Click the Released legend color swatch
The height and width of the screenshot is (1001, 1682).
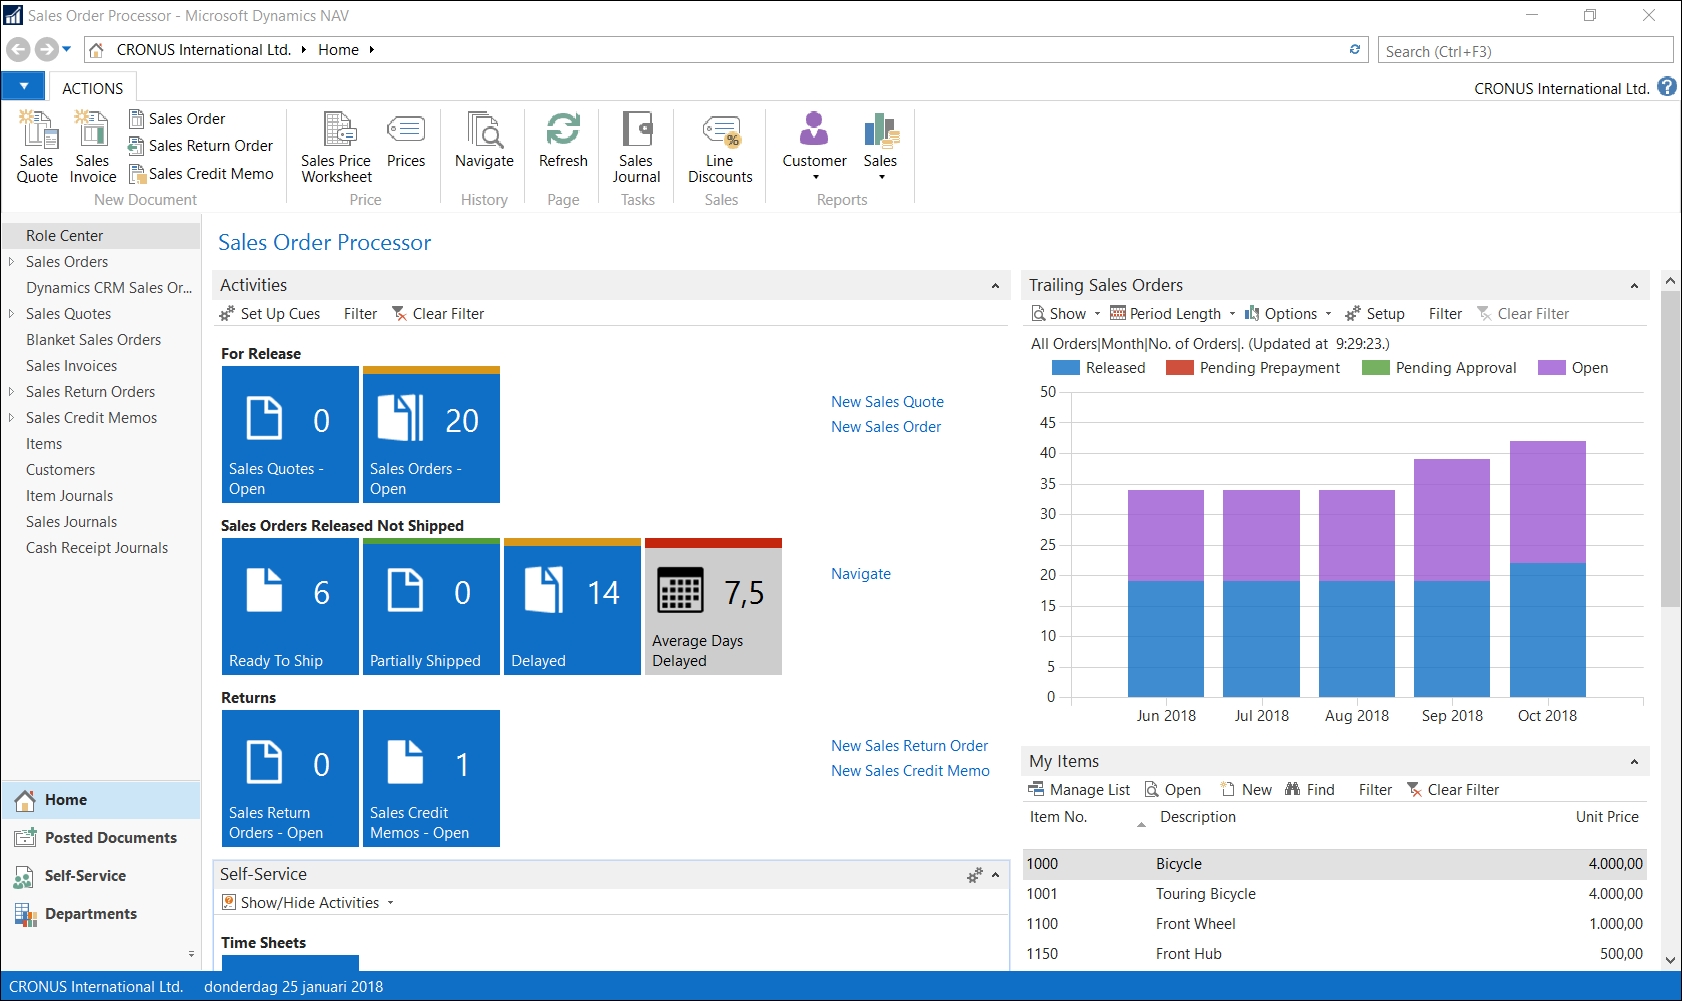click(x=1066, y=368)
